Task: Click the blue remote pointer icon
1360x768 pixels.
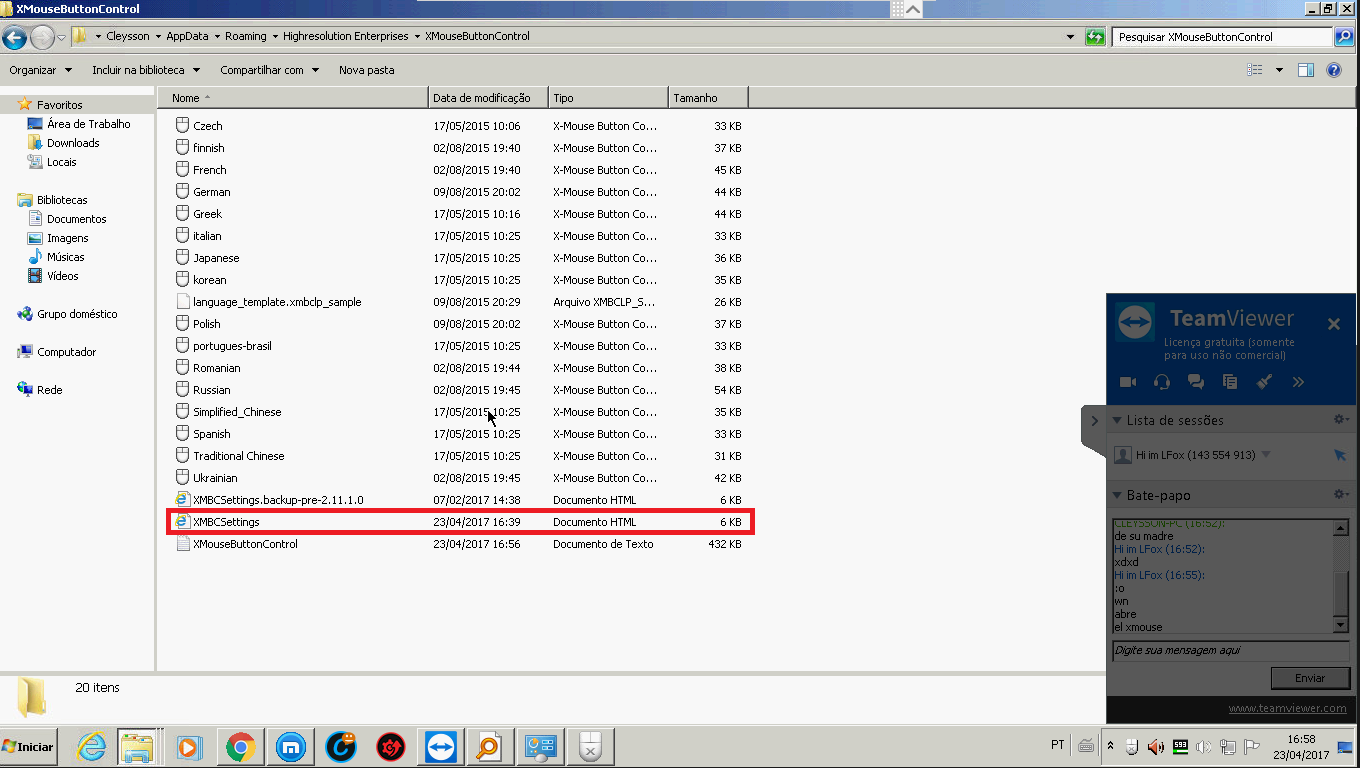Action: (1340, 455)
